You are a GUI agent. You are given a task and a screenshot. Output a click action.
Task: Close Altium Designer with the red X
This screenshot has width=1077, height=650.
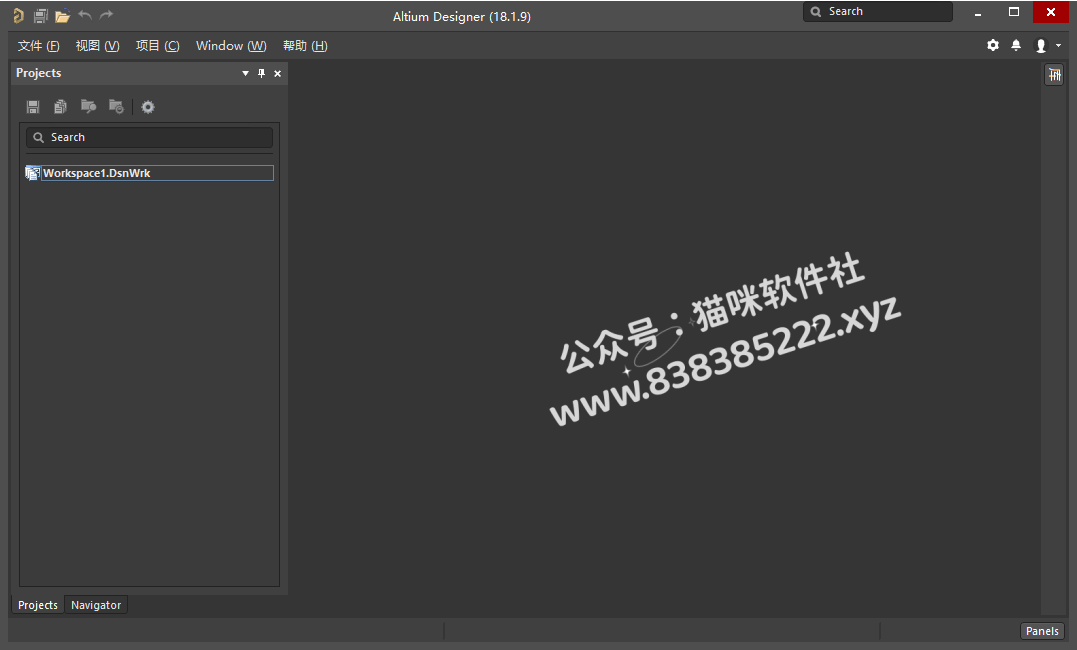[x=1051, y=12]
